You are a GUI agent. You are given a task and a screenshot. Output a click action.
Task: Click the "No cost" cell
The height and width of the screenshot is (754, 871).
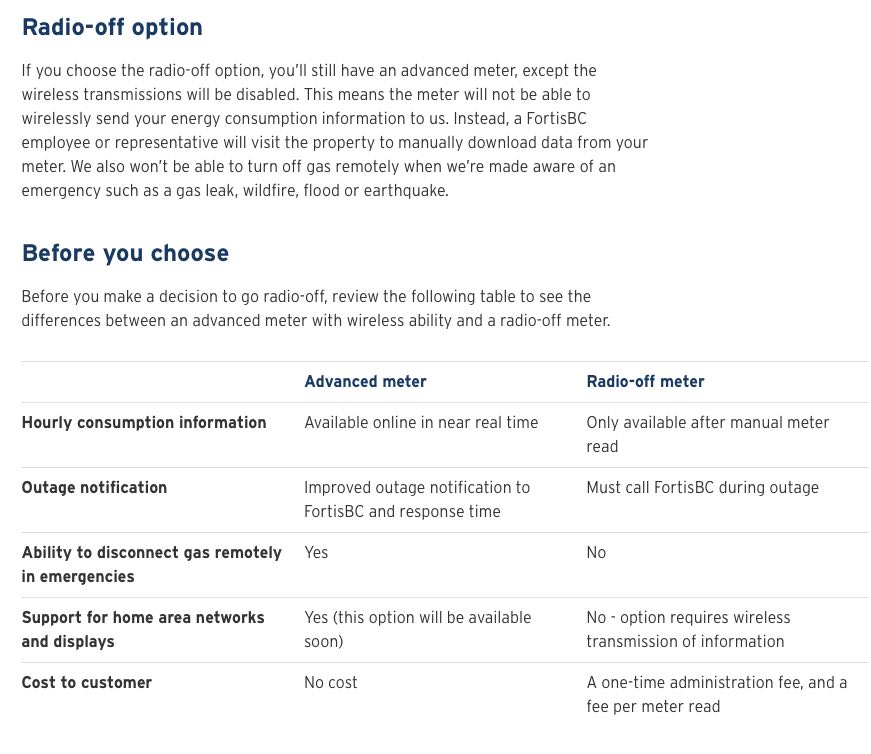pyautogui.click(x=331, y=683)
